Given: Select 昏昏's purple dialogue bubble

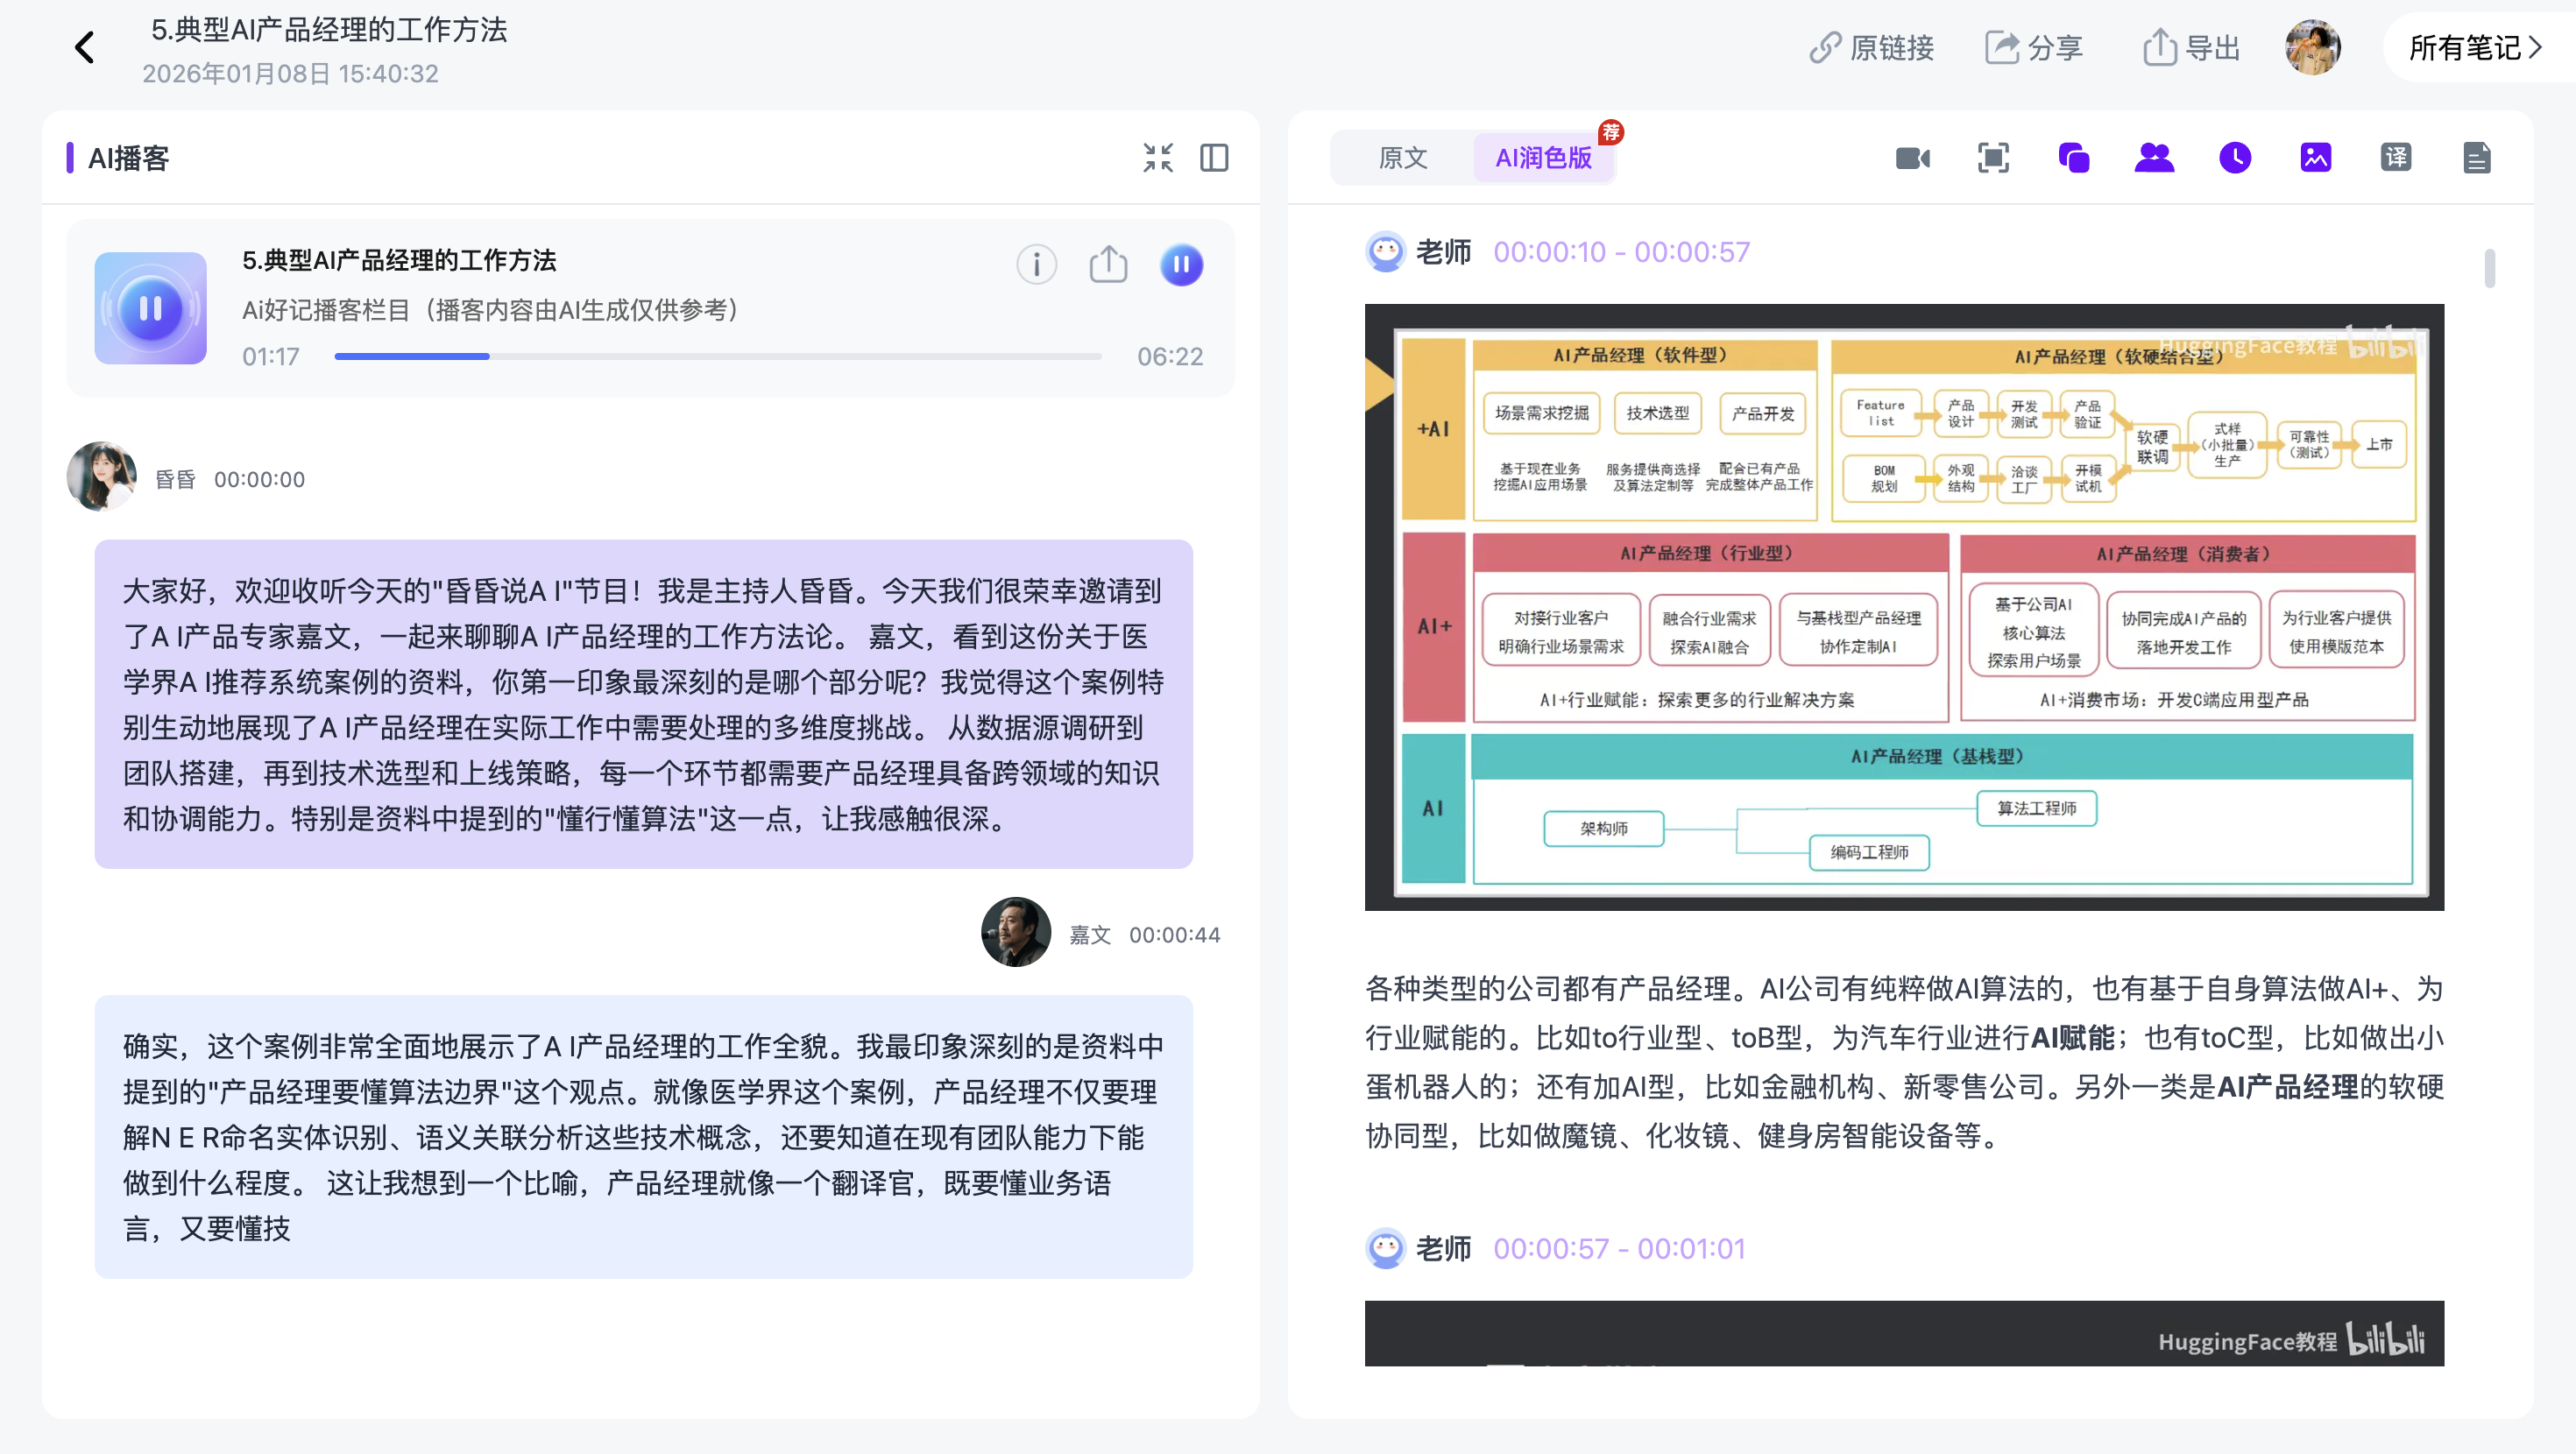Looking at the screenshot, I should point(643,704).
